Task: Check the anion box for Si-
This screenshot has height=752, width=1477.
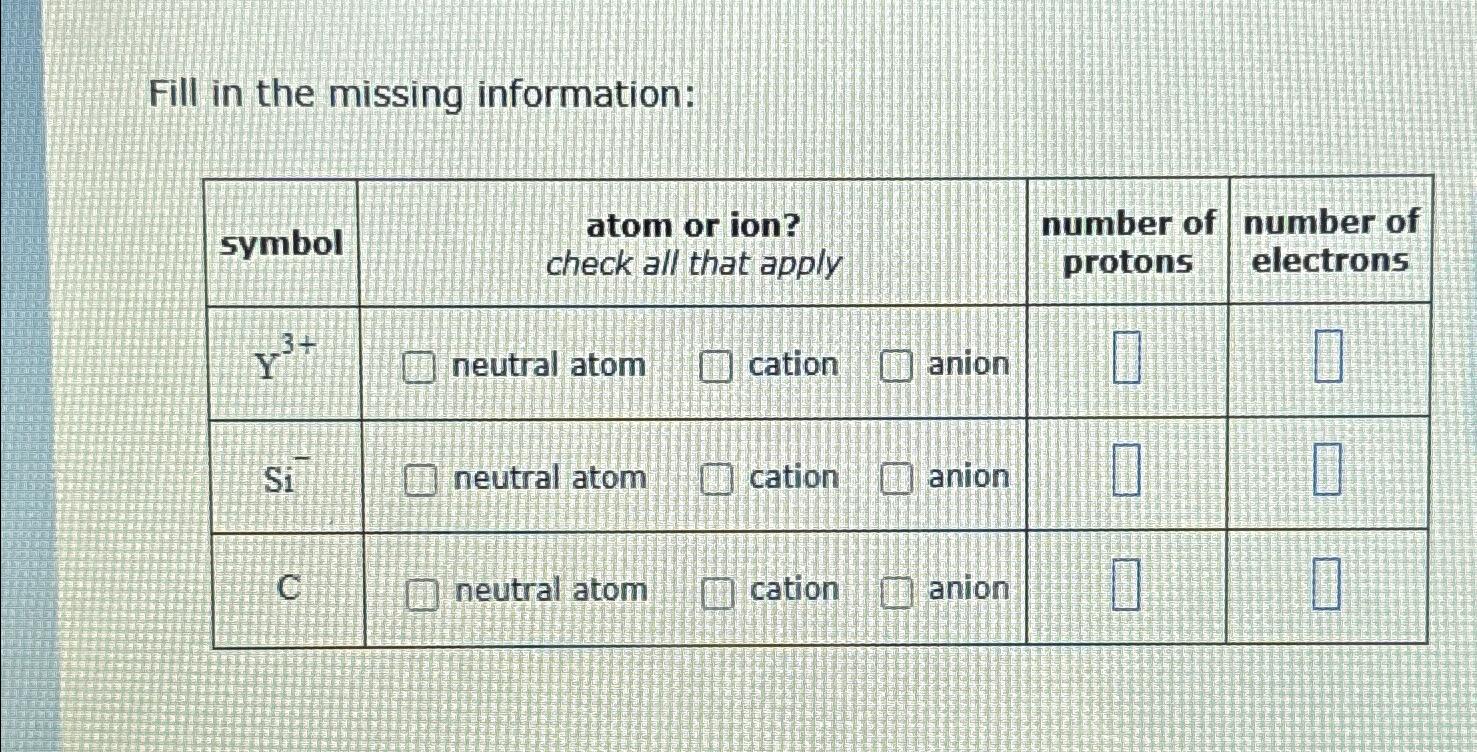Action: 897,478
